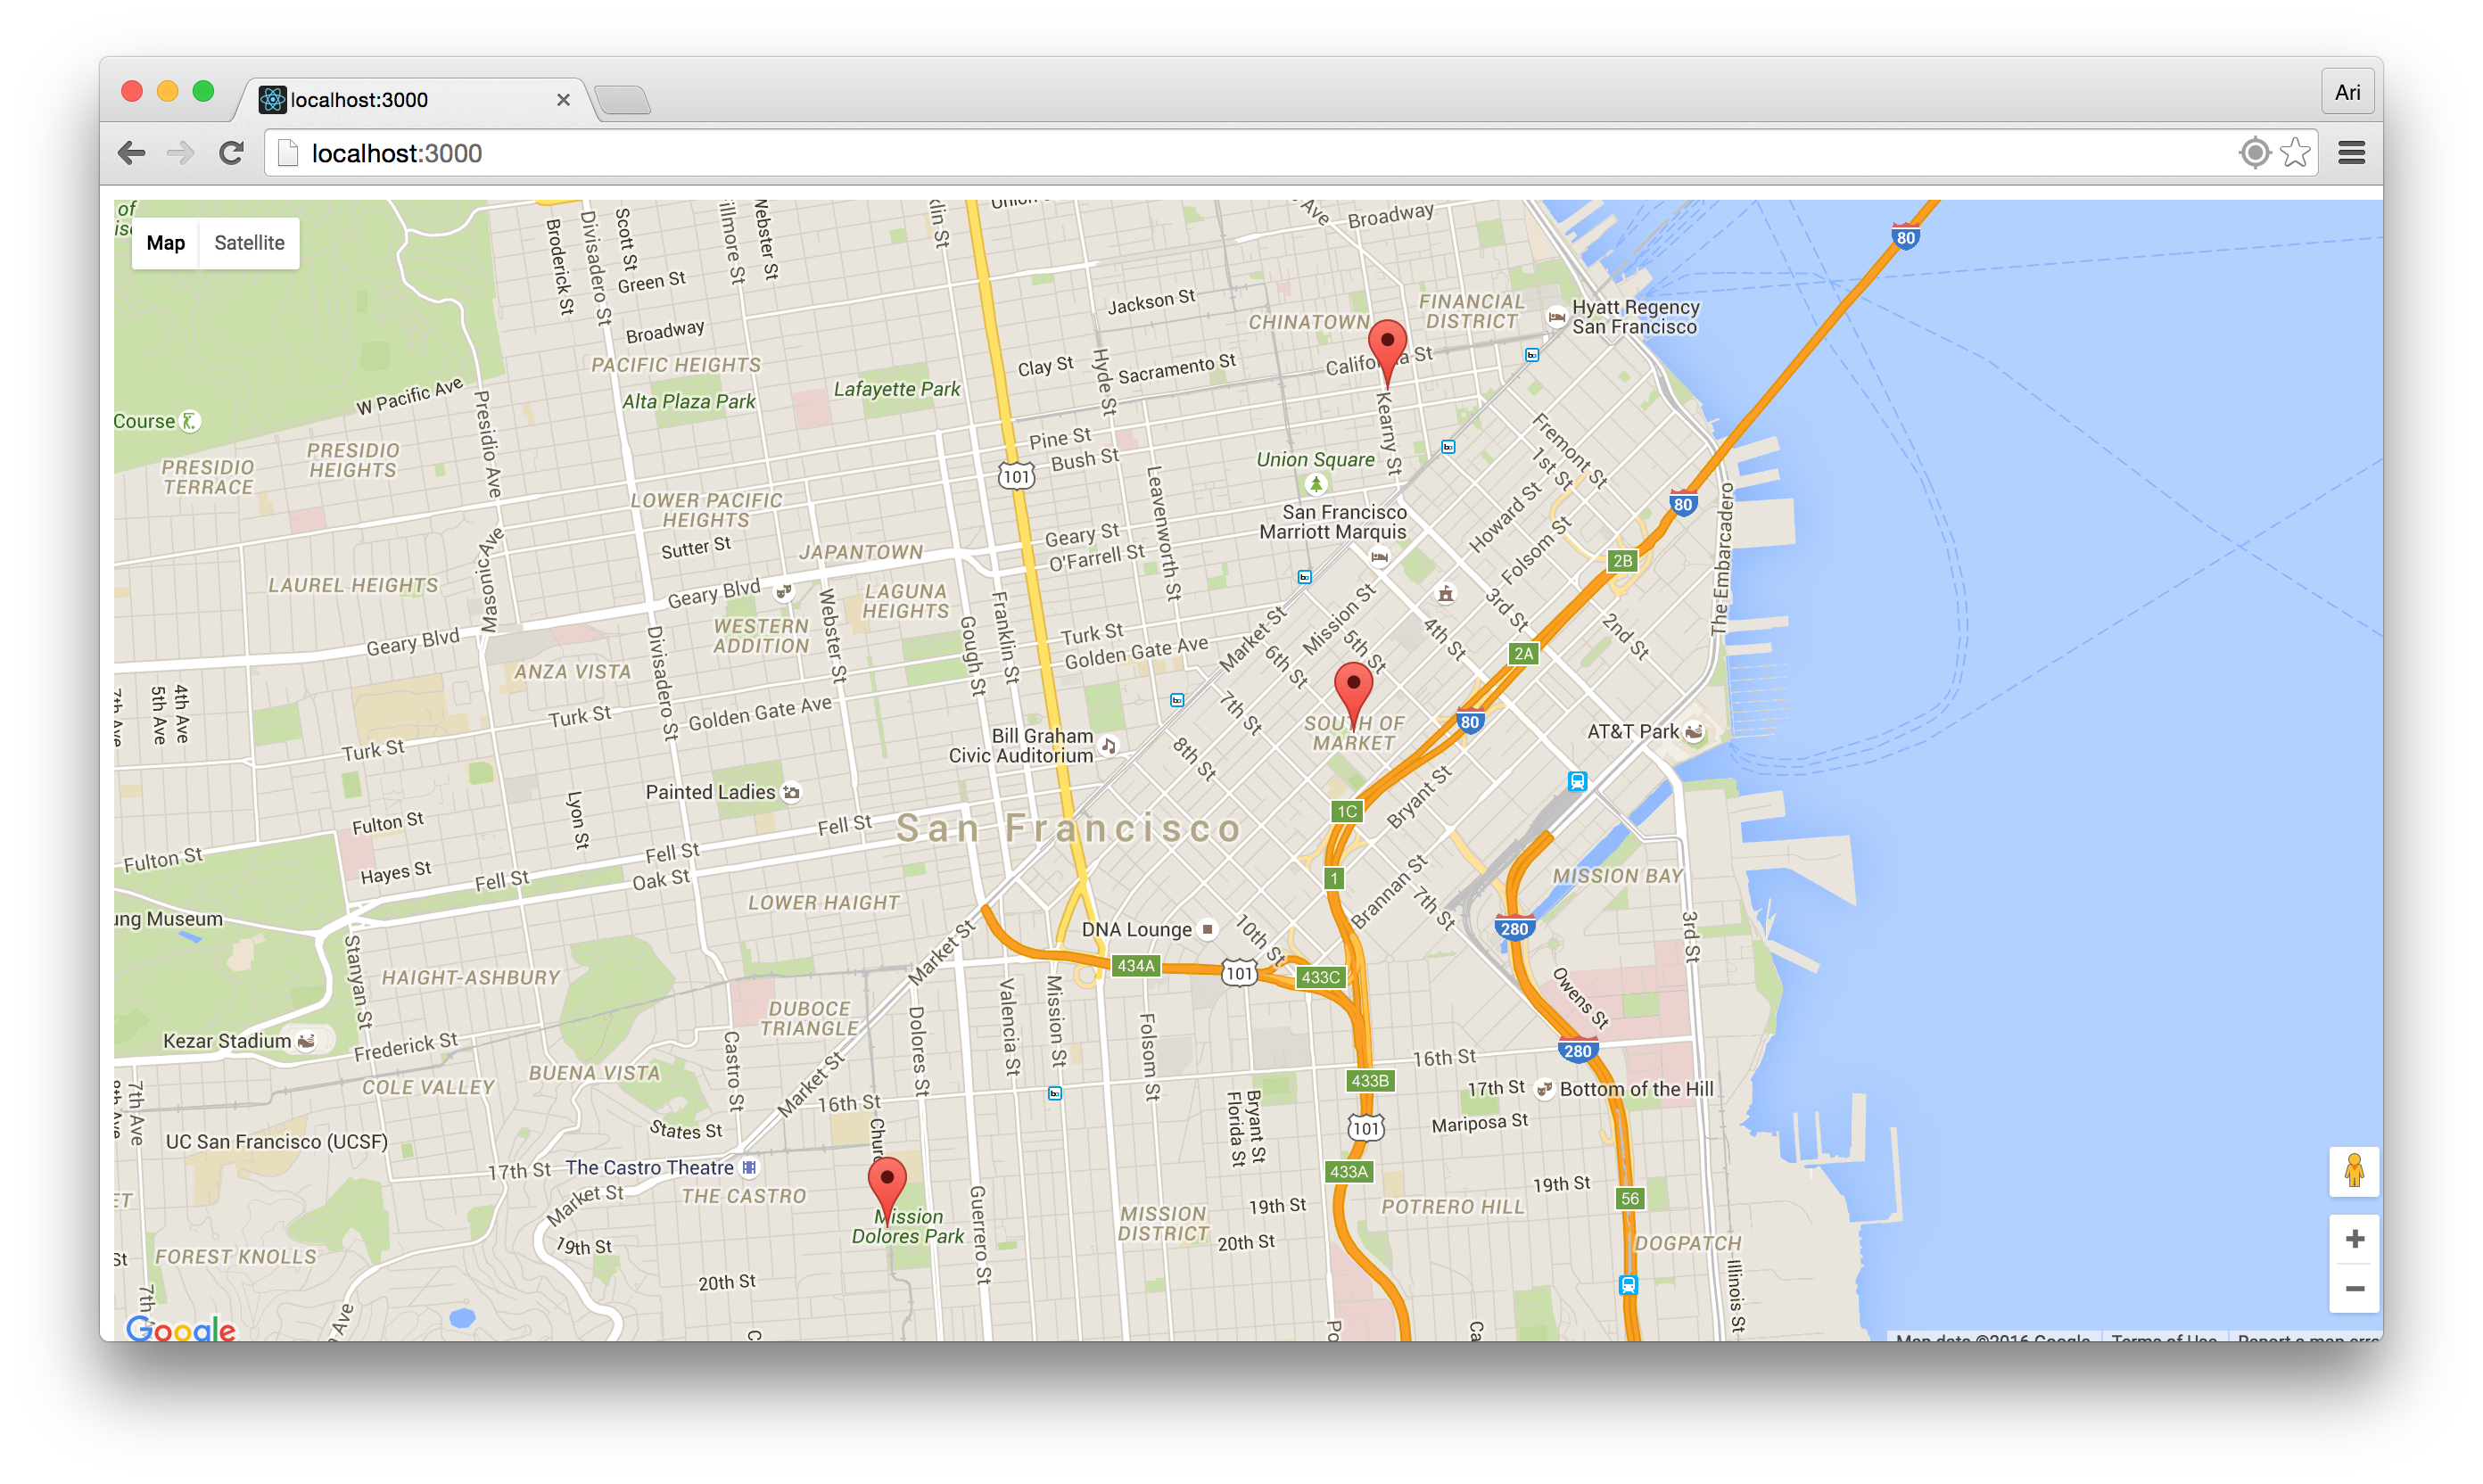Click the red marker at Mission Dolores Park

(887, 1190)
